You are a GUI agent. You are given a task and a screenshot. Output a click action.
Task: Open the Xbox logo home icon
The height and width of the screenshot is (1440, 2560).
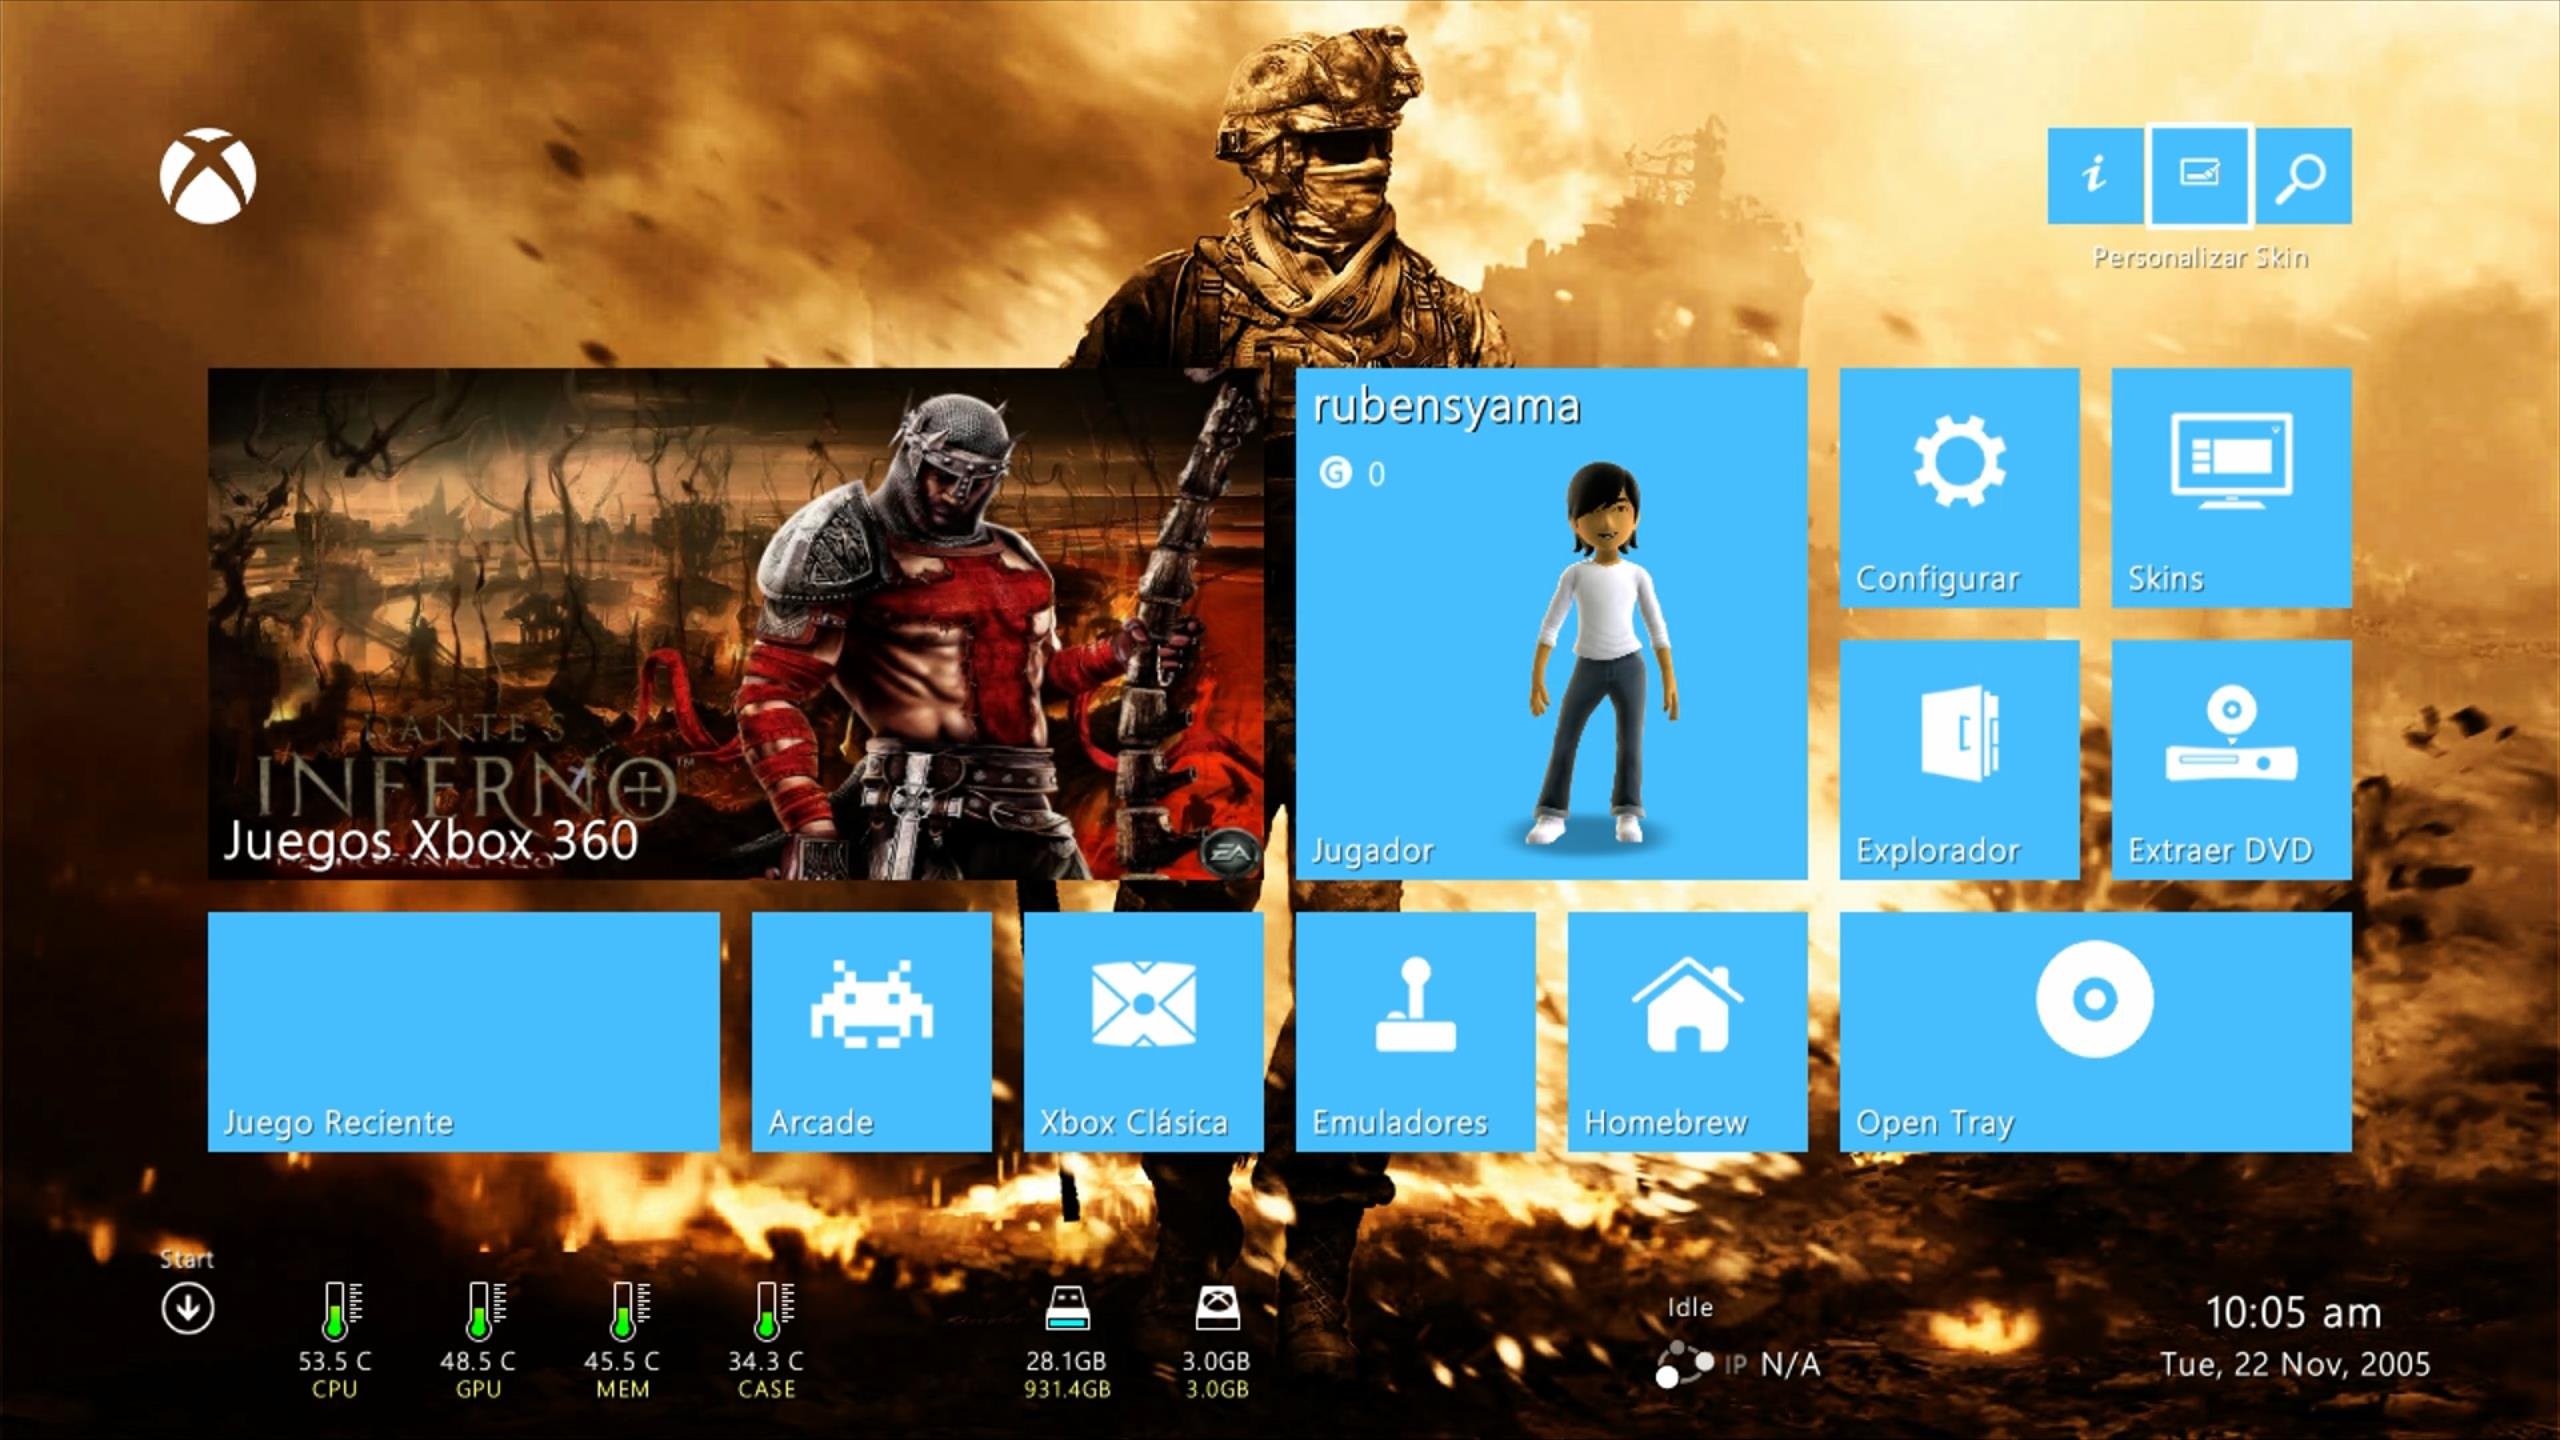pos(208,176)
